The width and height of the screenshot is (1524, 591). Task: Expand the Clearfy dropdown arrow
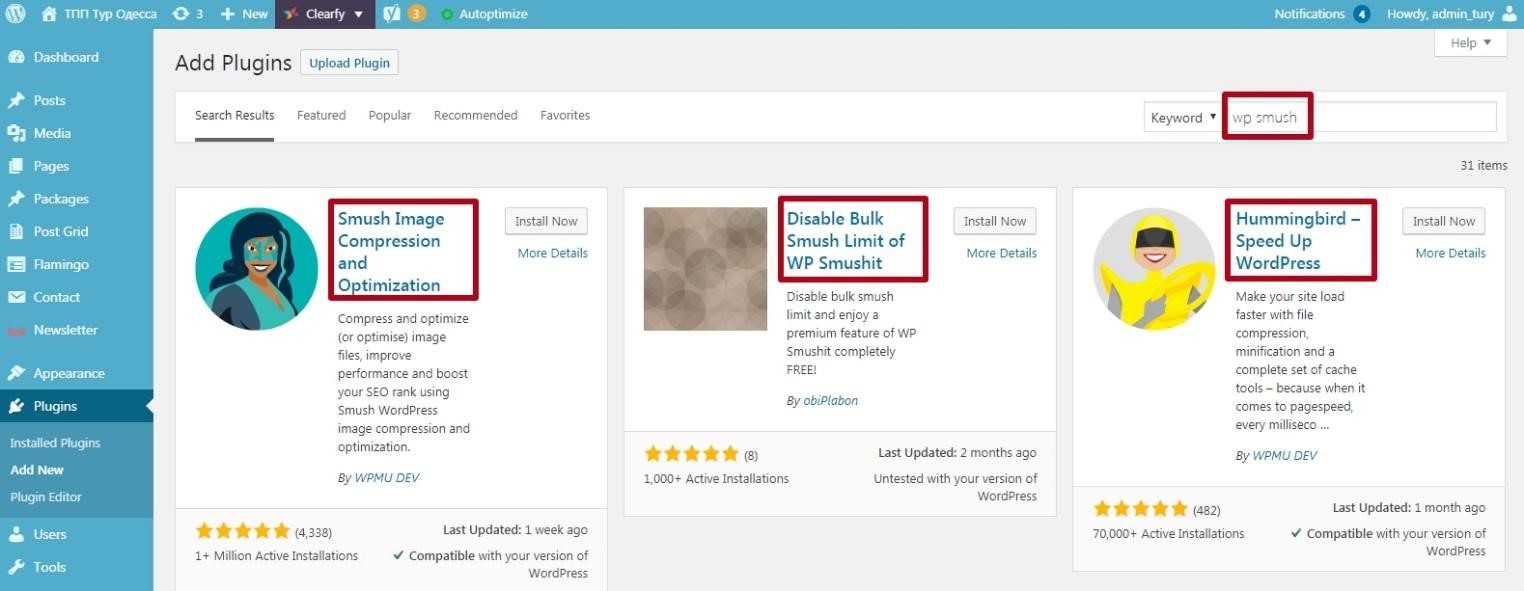[359, 14]
